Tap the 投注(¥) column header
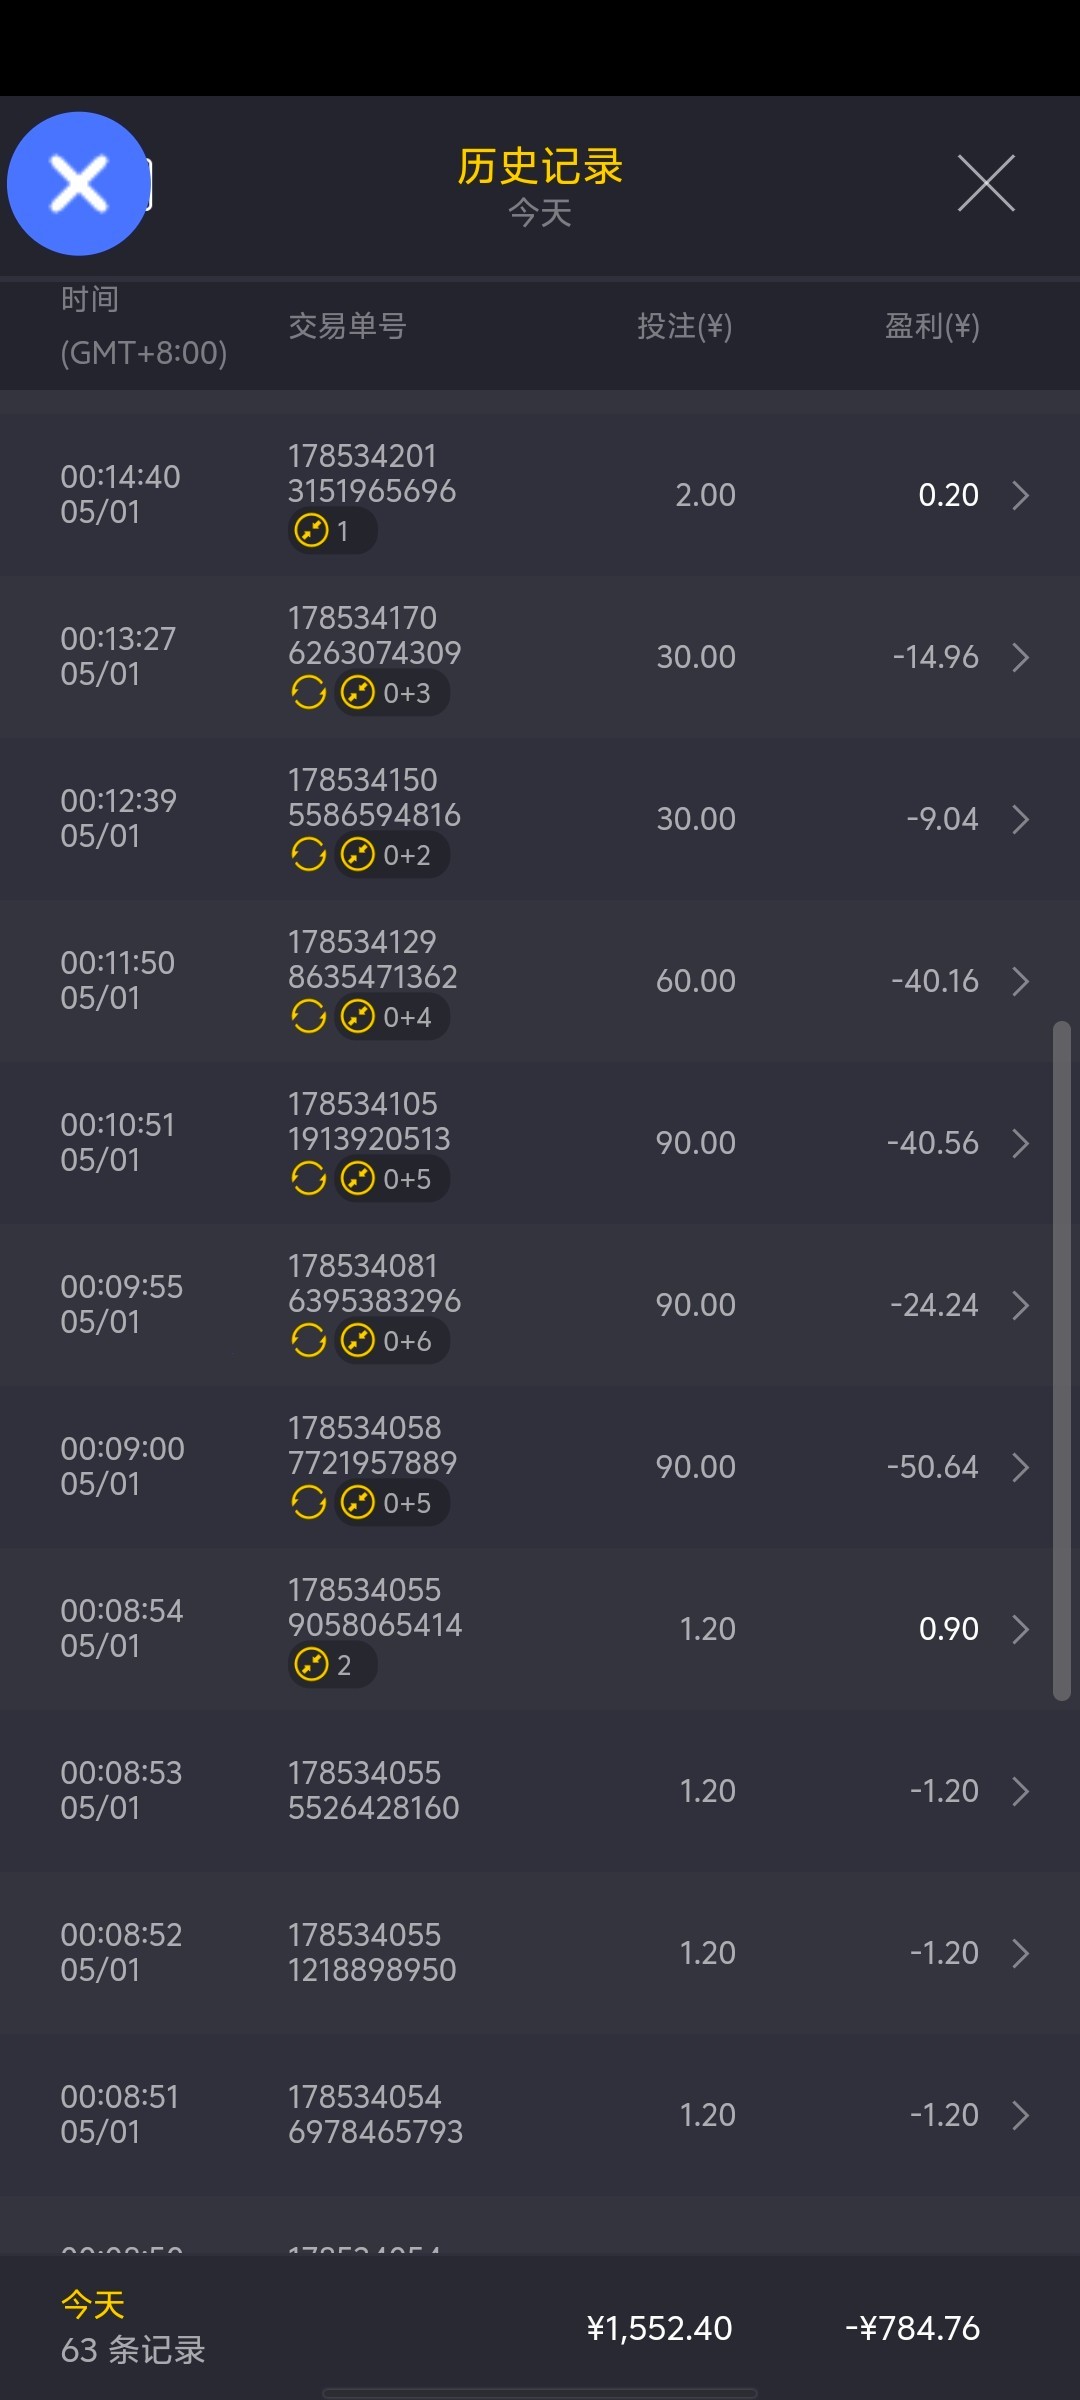Image resolution: width=1080 pixels, height=2400 pixels. click(x=685, y=326)
